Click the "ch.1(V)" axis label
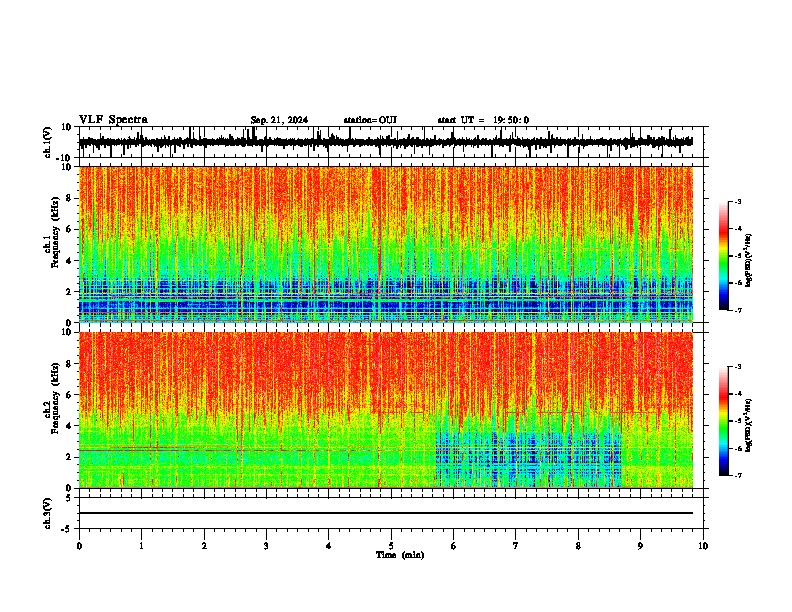Viewport: 792px width, 612px height. (48, 142)
